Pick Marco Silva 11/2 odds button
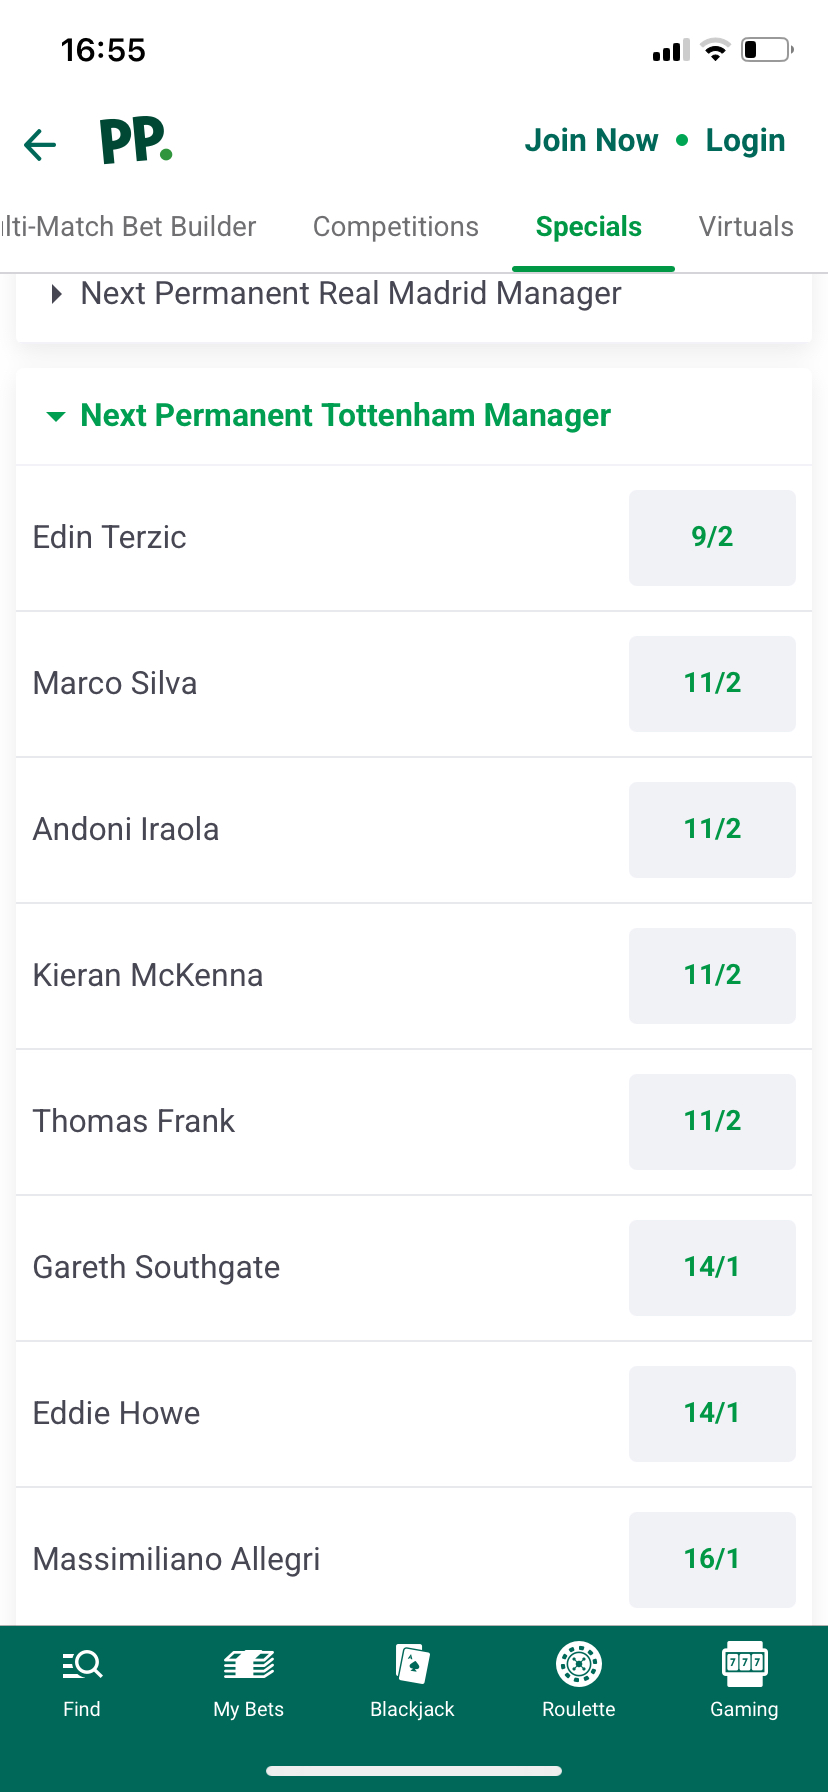This screenshot has width=828, height=1792. (712, 683)
